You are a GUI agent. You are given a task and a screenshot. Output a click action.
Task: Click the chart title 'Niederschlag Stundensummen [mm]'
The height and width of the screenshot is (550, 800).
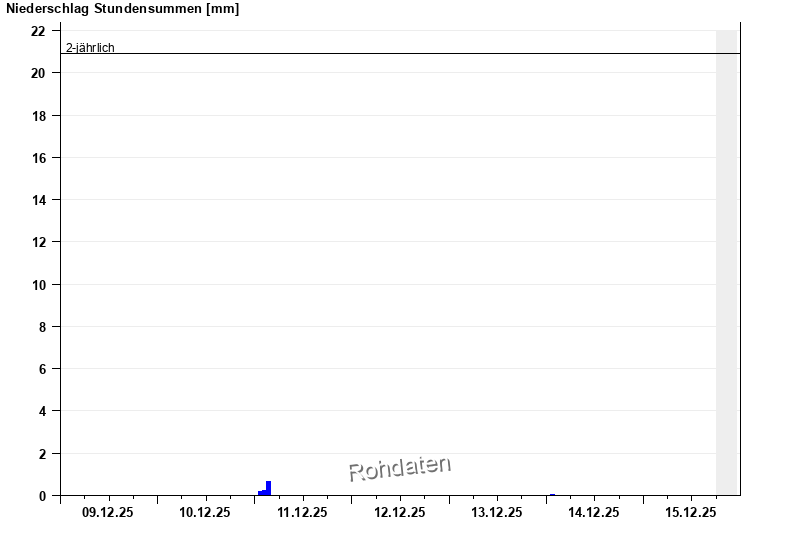tap(122, 9)
